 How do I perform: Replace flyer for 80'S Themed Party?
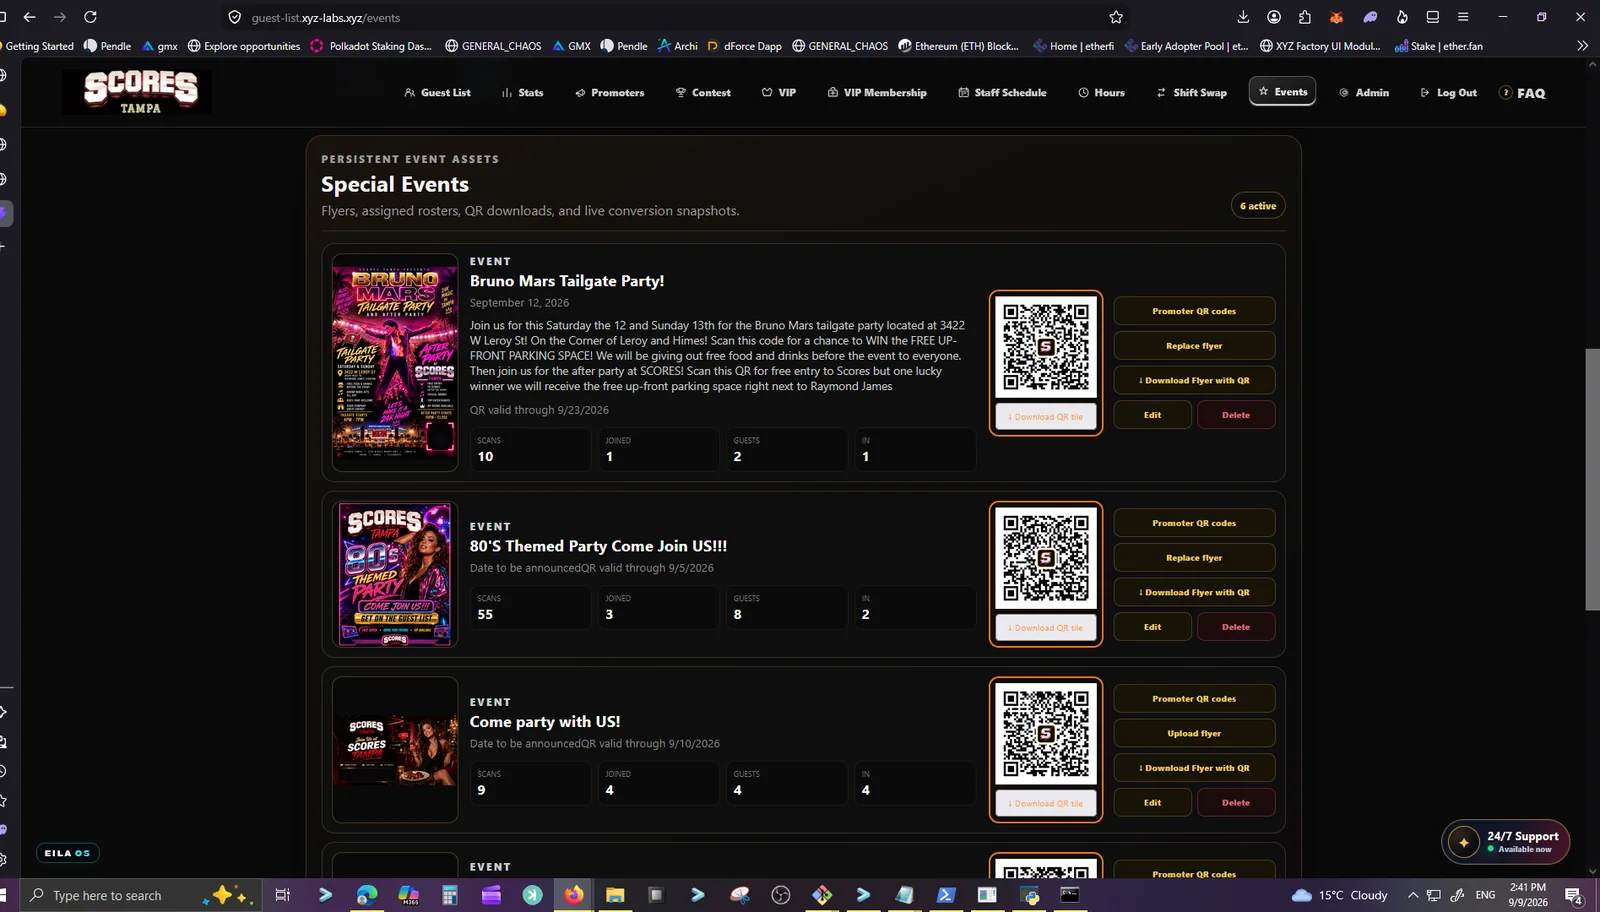pyautogui.click(x=1194, y=558)
